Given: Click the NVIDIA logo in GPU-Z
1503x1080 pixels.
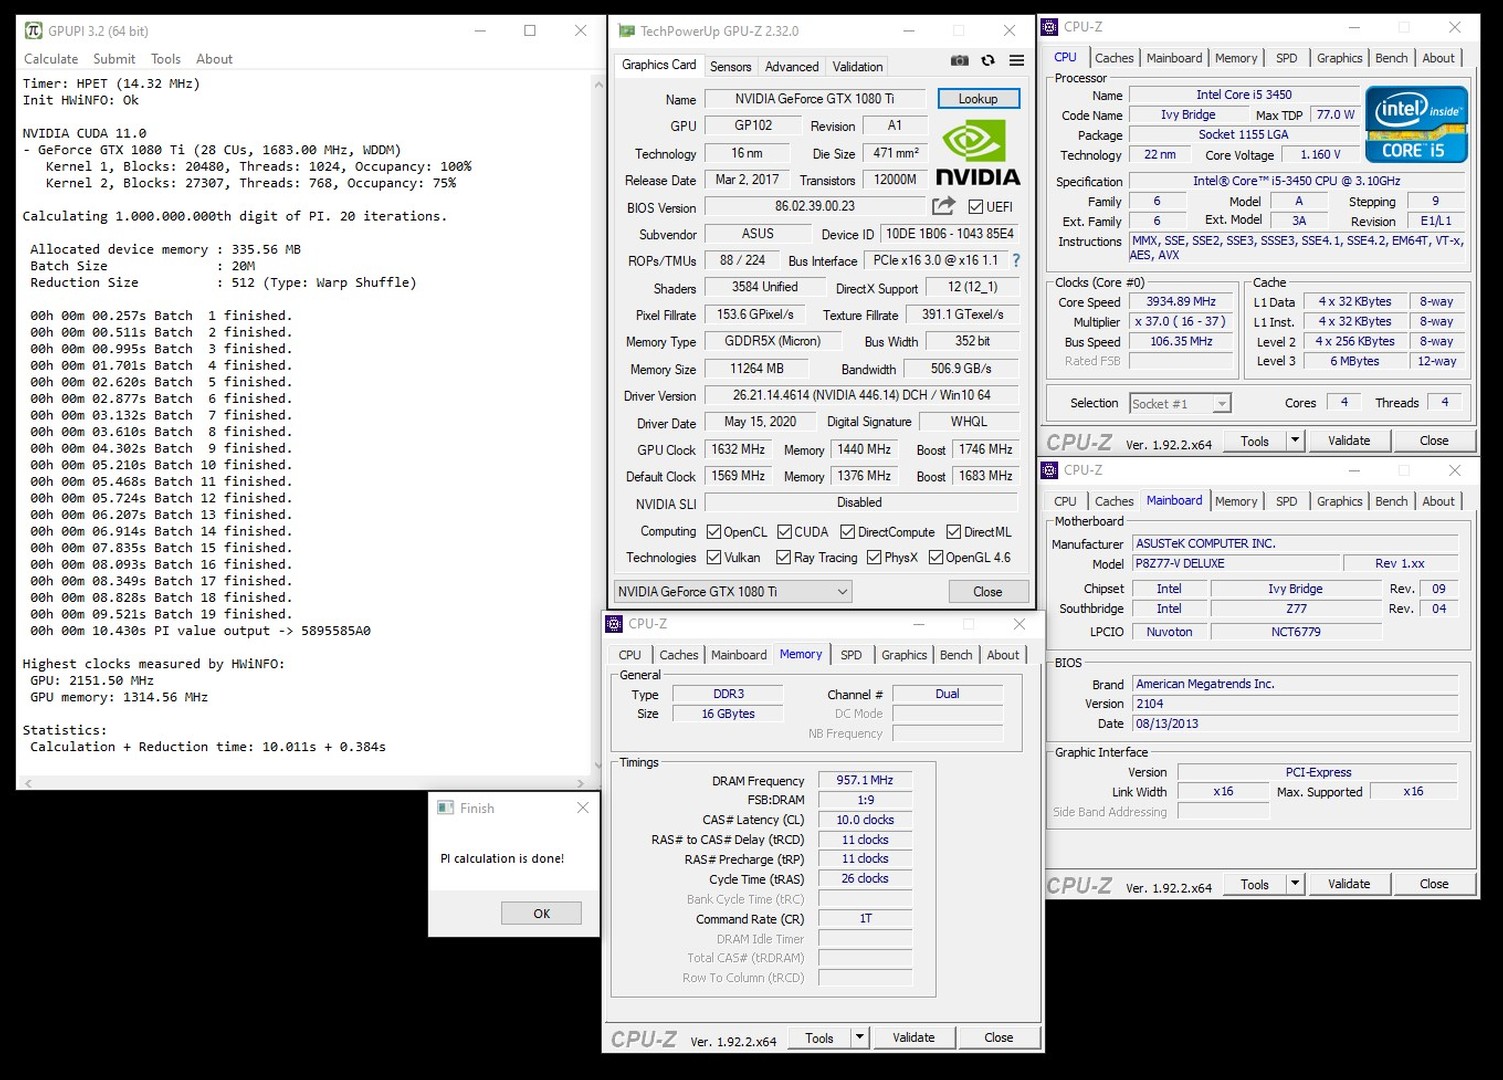Looking at the screenshot, I should tap(977, 153).
